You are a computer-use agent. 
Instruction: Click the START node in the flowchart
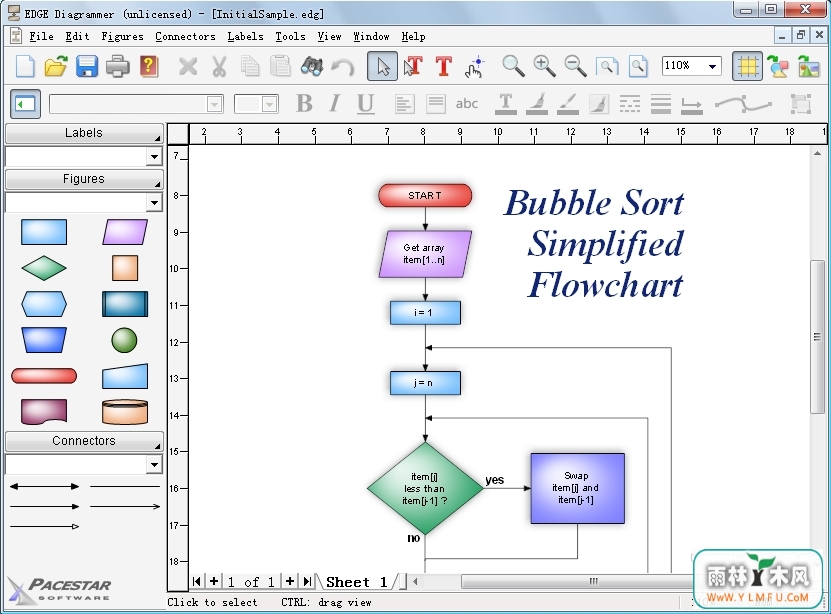click(425, 195)
